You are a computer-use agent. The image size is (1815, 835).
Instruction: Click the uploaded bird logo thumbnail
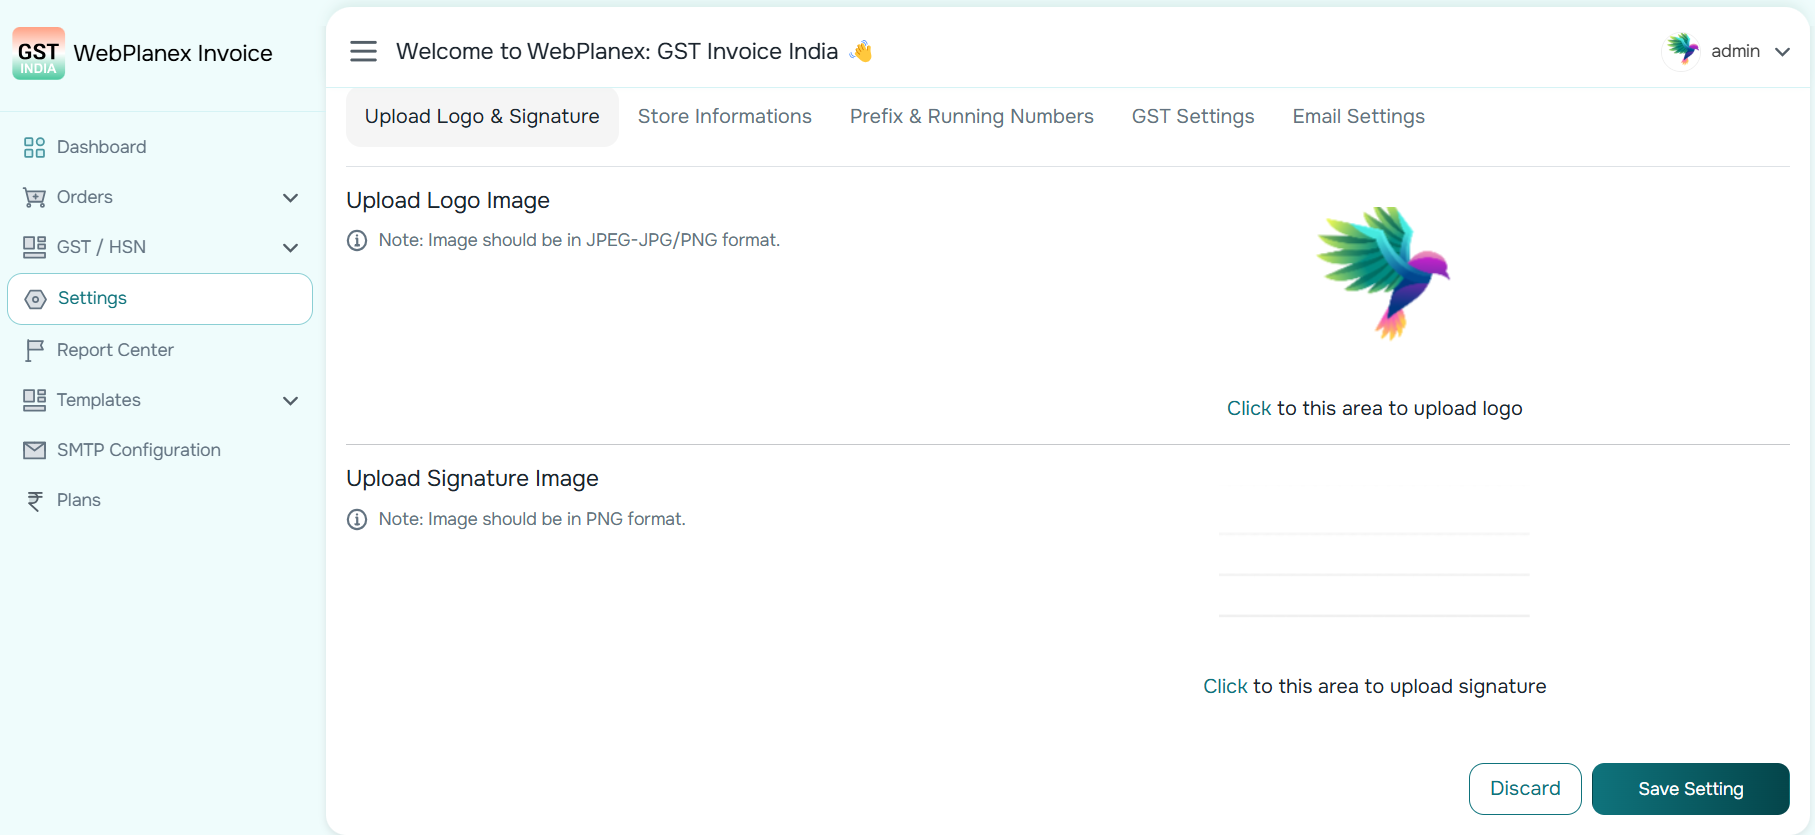pos(1384,273)
